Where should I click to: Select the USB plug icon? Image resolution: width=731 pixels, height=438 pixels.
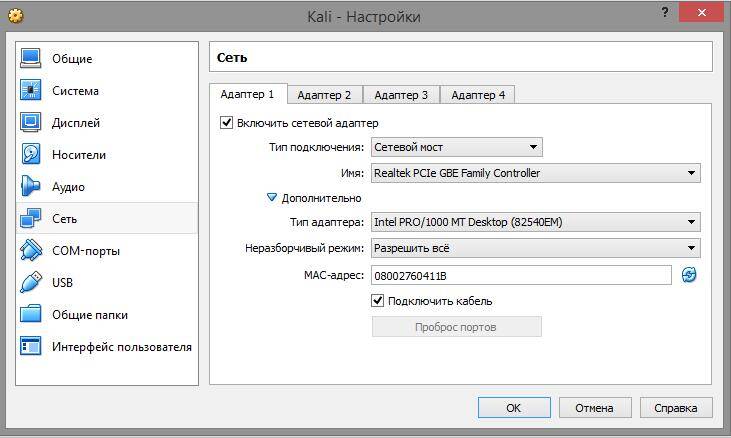point(30,282)
